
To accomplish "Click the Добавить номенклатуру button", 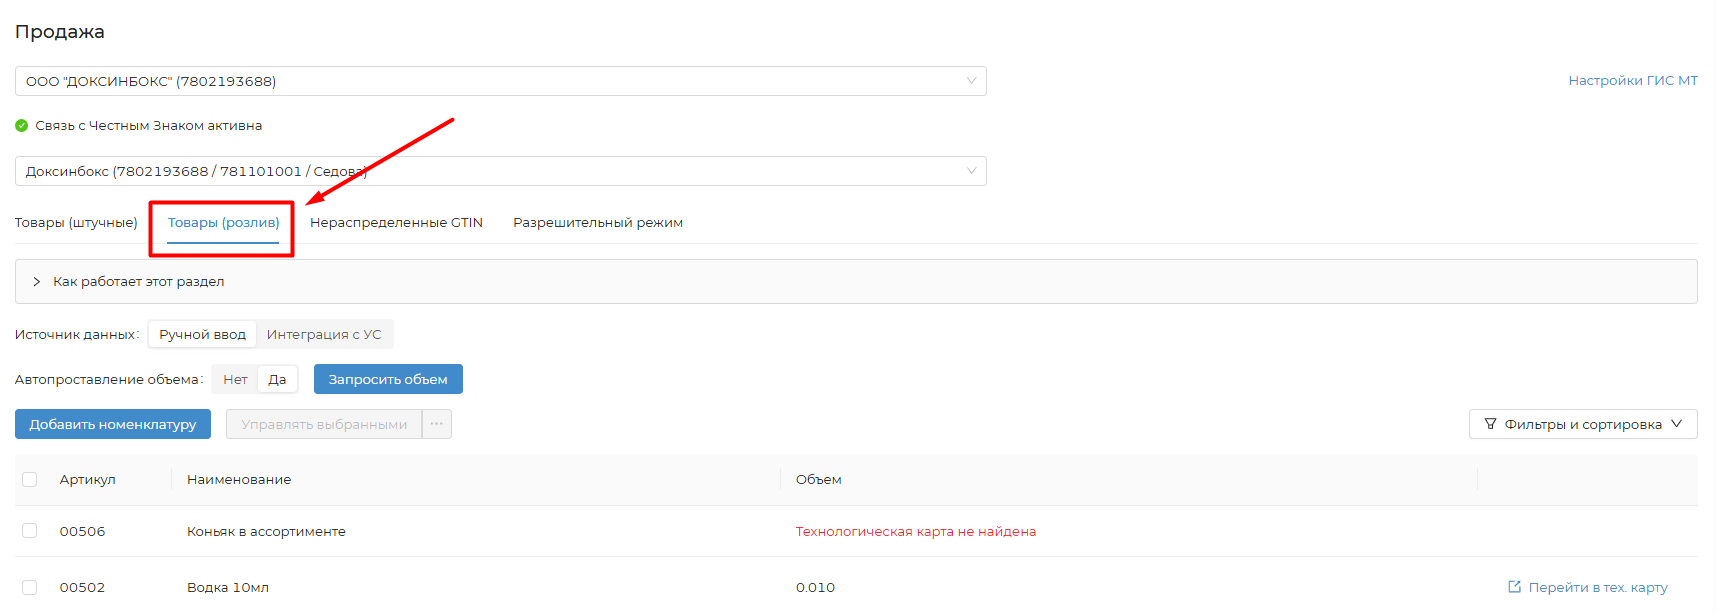I will point(113,424).
